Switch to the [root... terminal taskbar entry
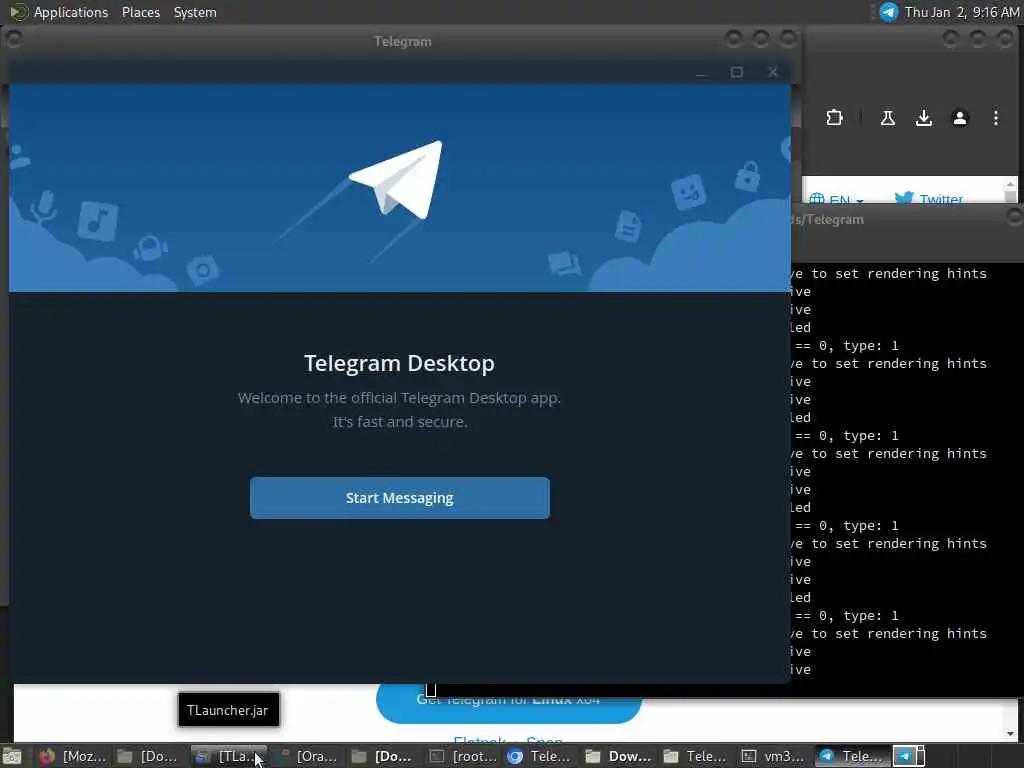Image resolution: width=1024 pixels, height=768 pixels. pyautogui.click(x=462, y=756)
